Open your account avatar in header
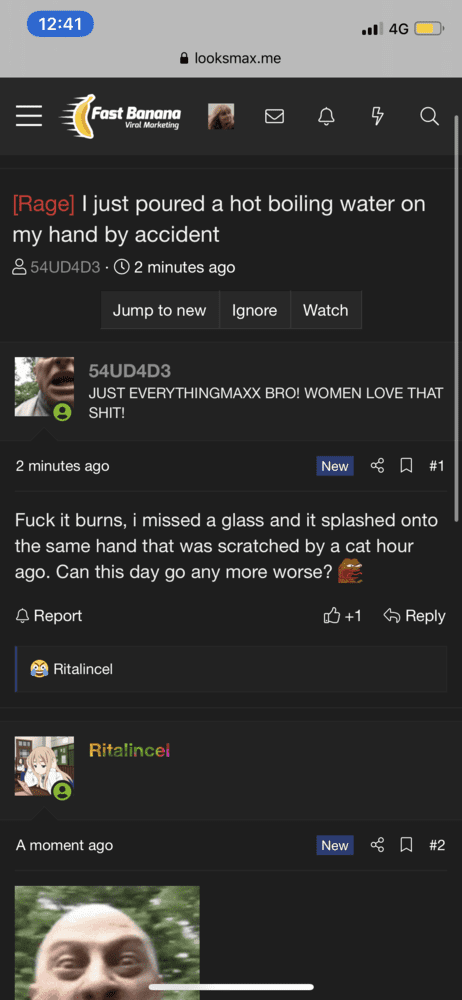This screenshot has width=462, height=1000. point(221,117)
